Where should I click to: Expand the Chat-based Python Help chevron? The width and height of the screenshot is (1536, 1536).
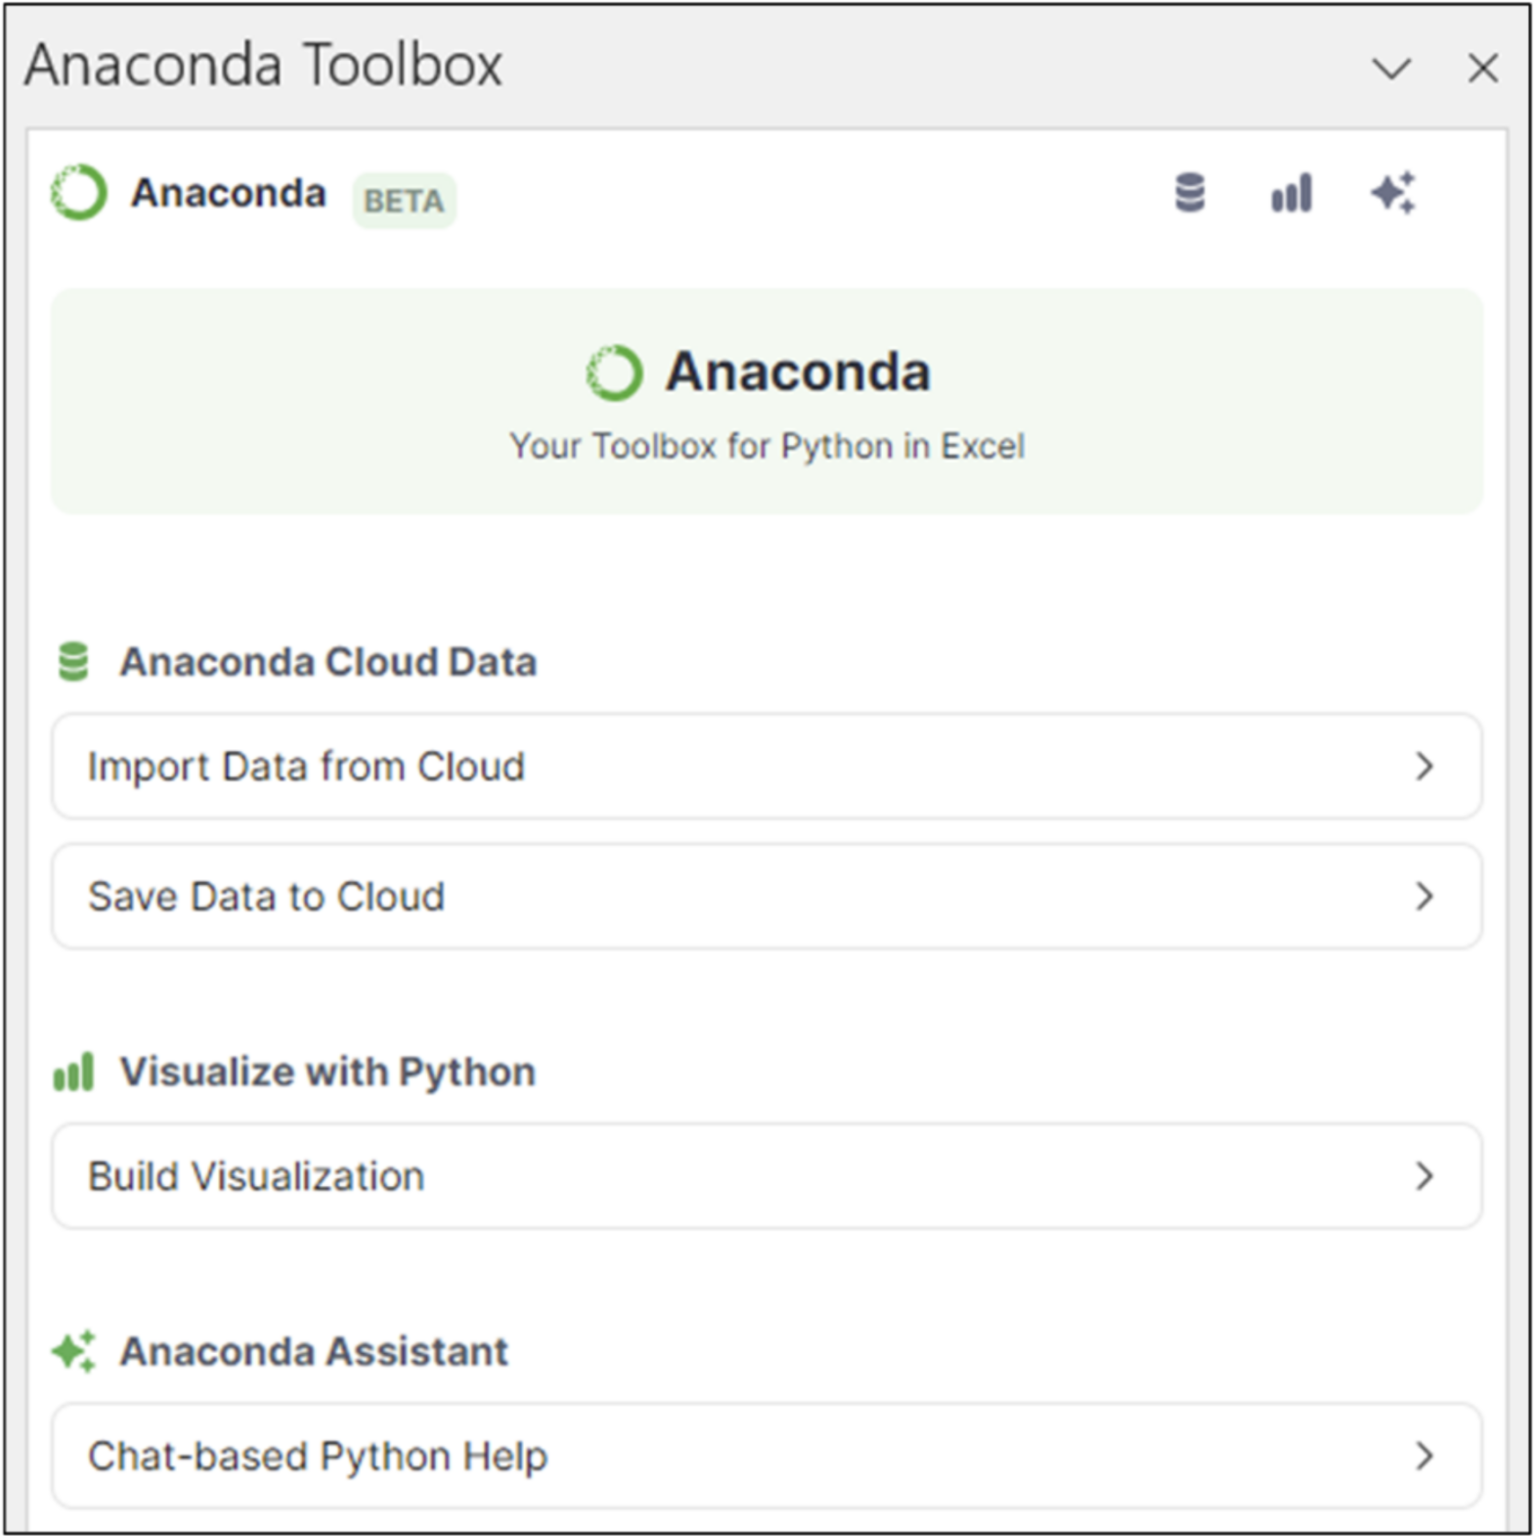(x=1424, y=1456)
